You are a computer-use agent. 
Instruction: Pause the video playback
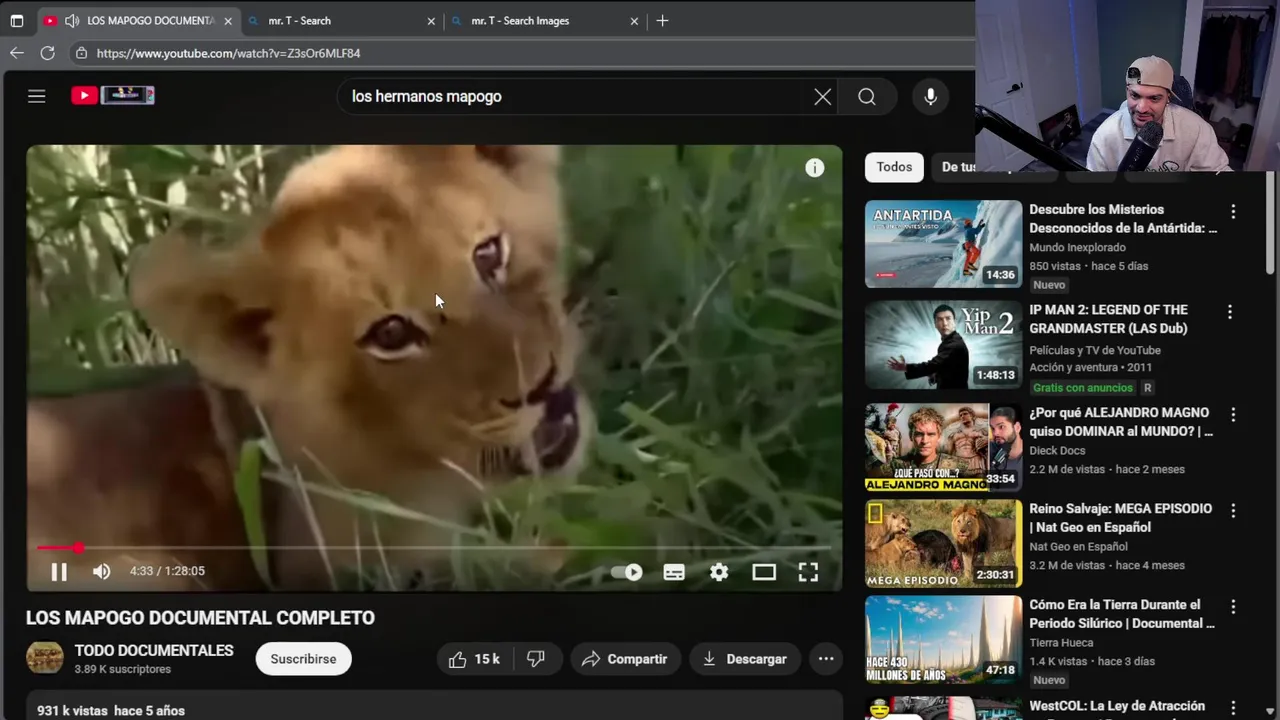[x=59, y=571]
